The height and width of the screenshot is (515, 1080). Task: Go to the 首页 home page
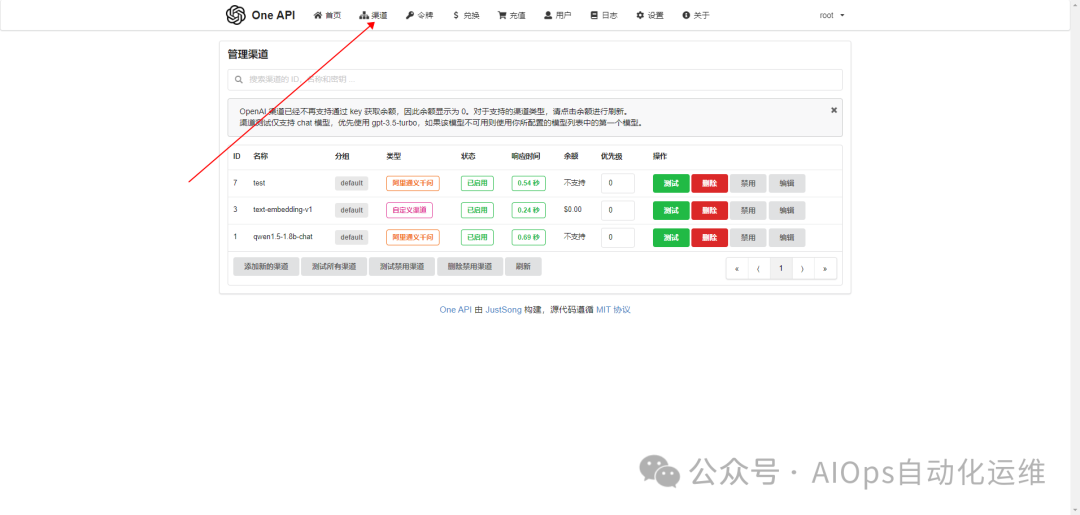[327, 15]
